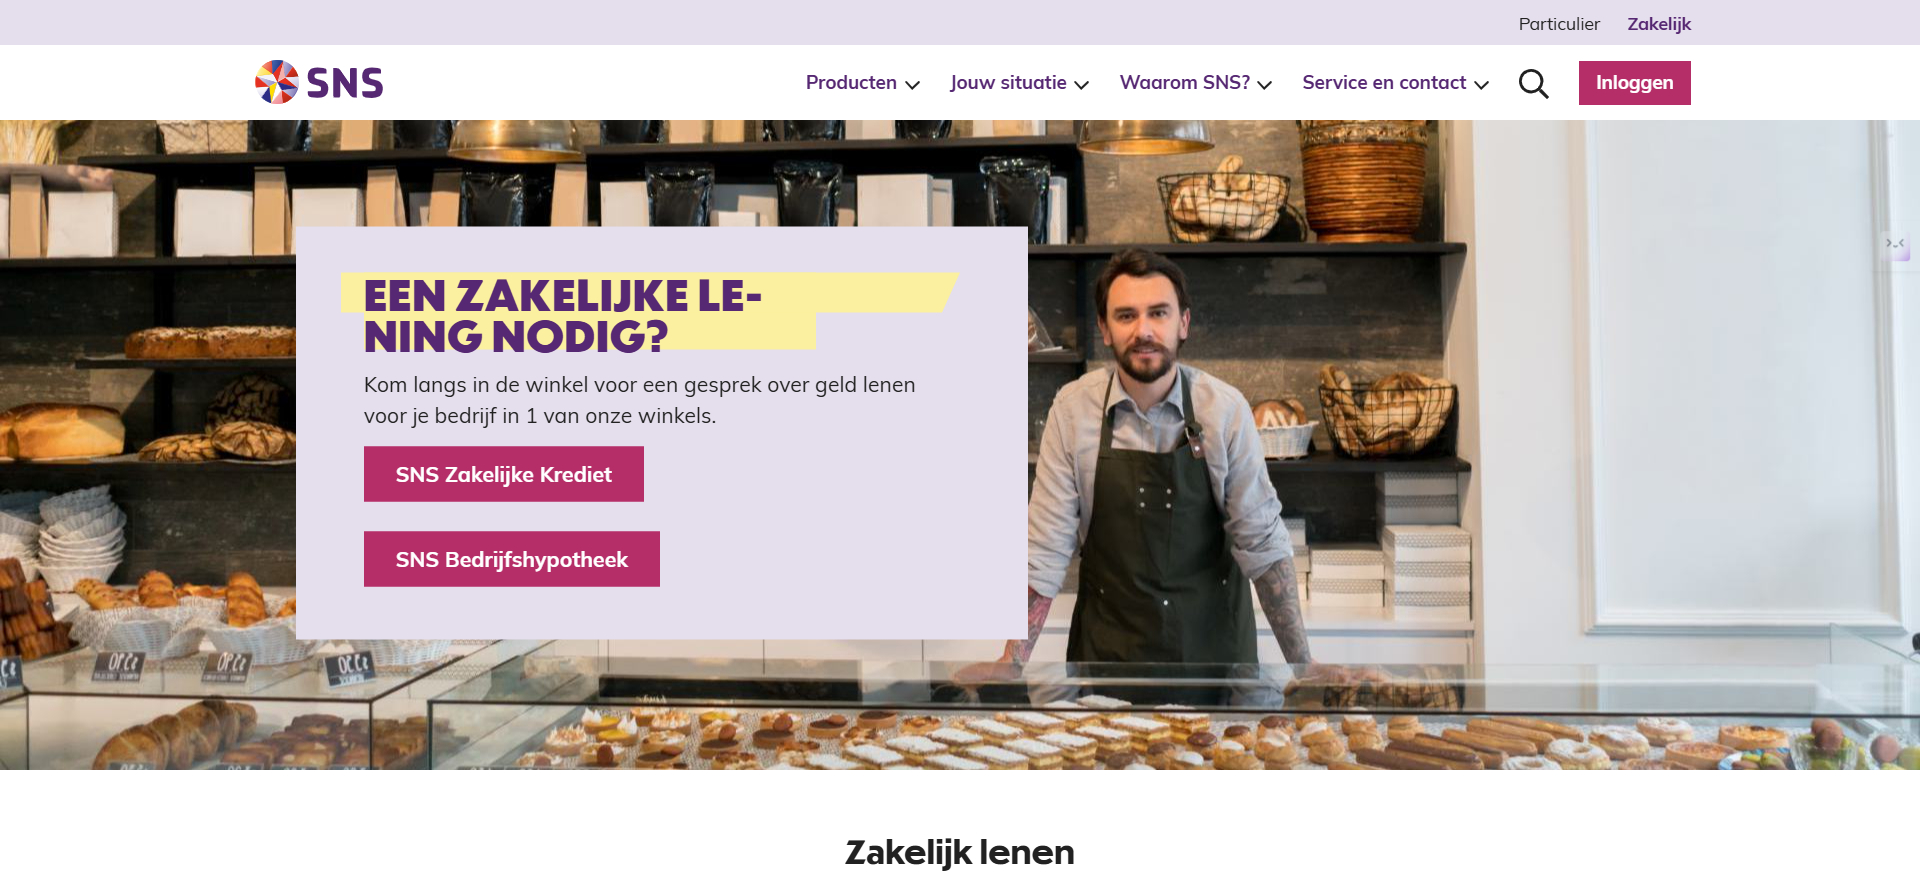Click the smiley face widget at right edge
1920x877 pixels.
(x=1896, y=245)
